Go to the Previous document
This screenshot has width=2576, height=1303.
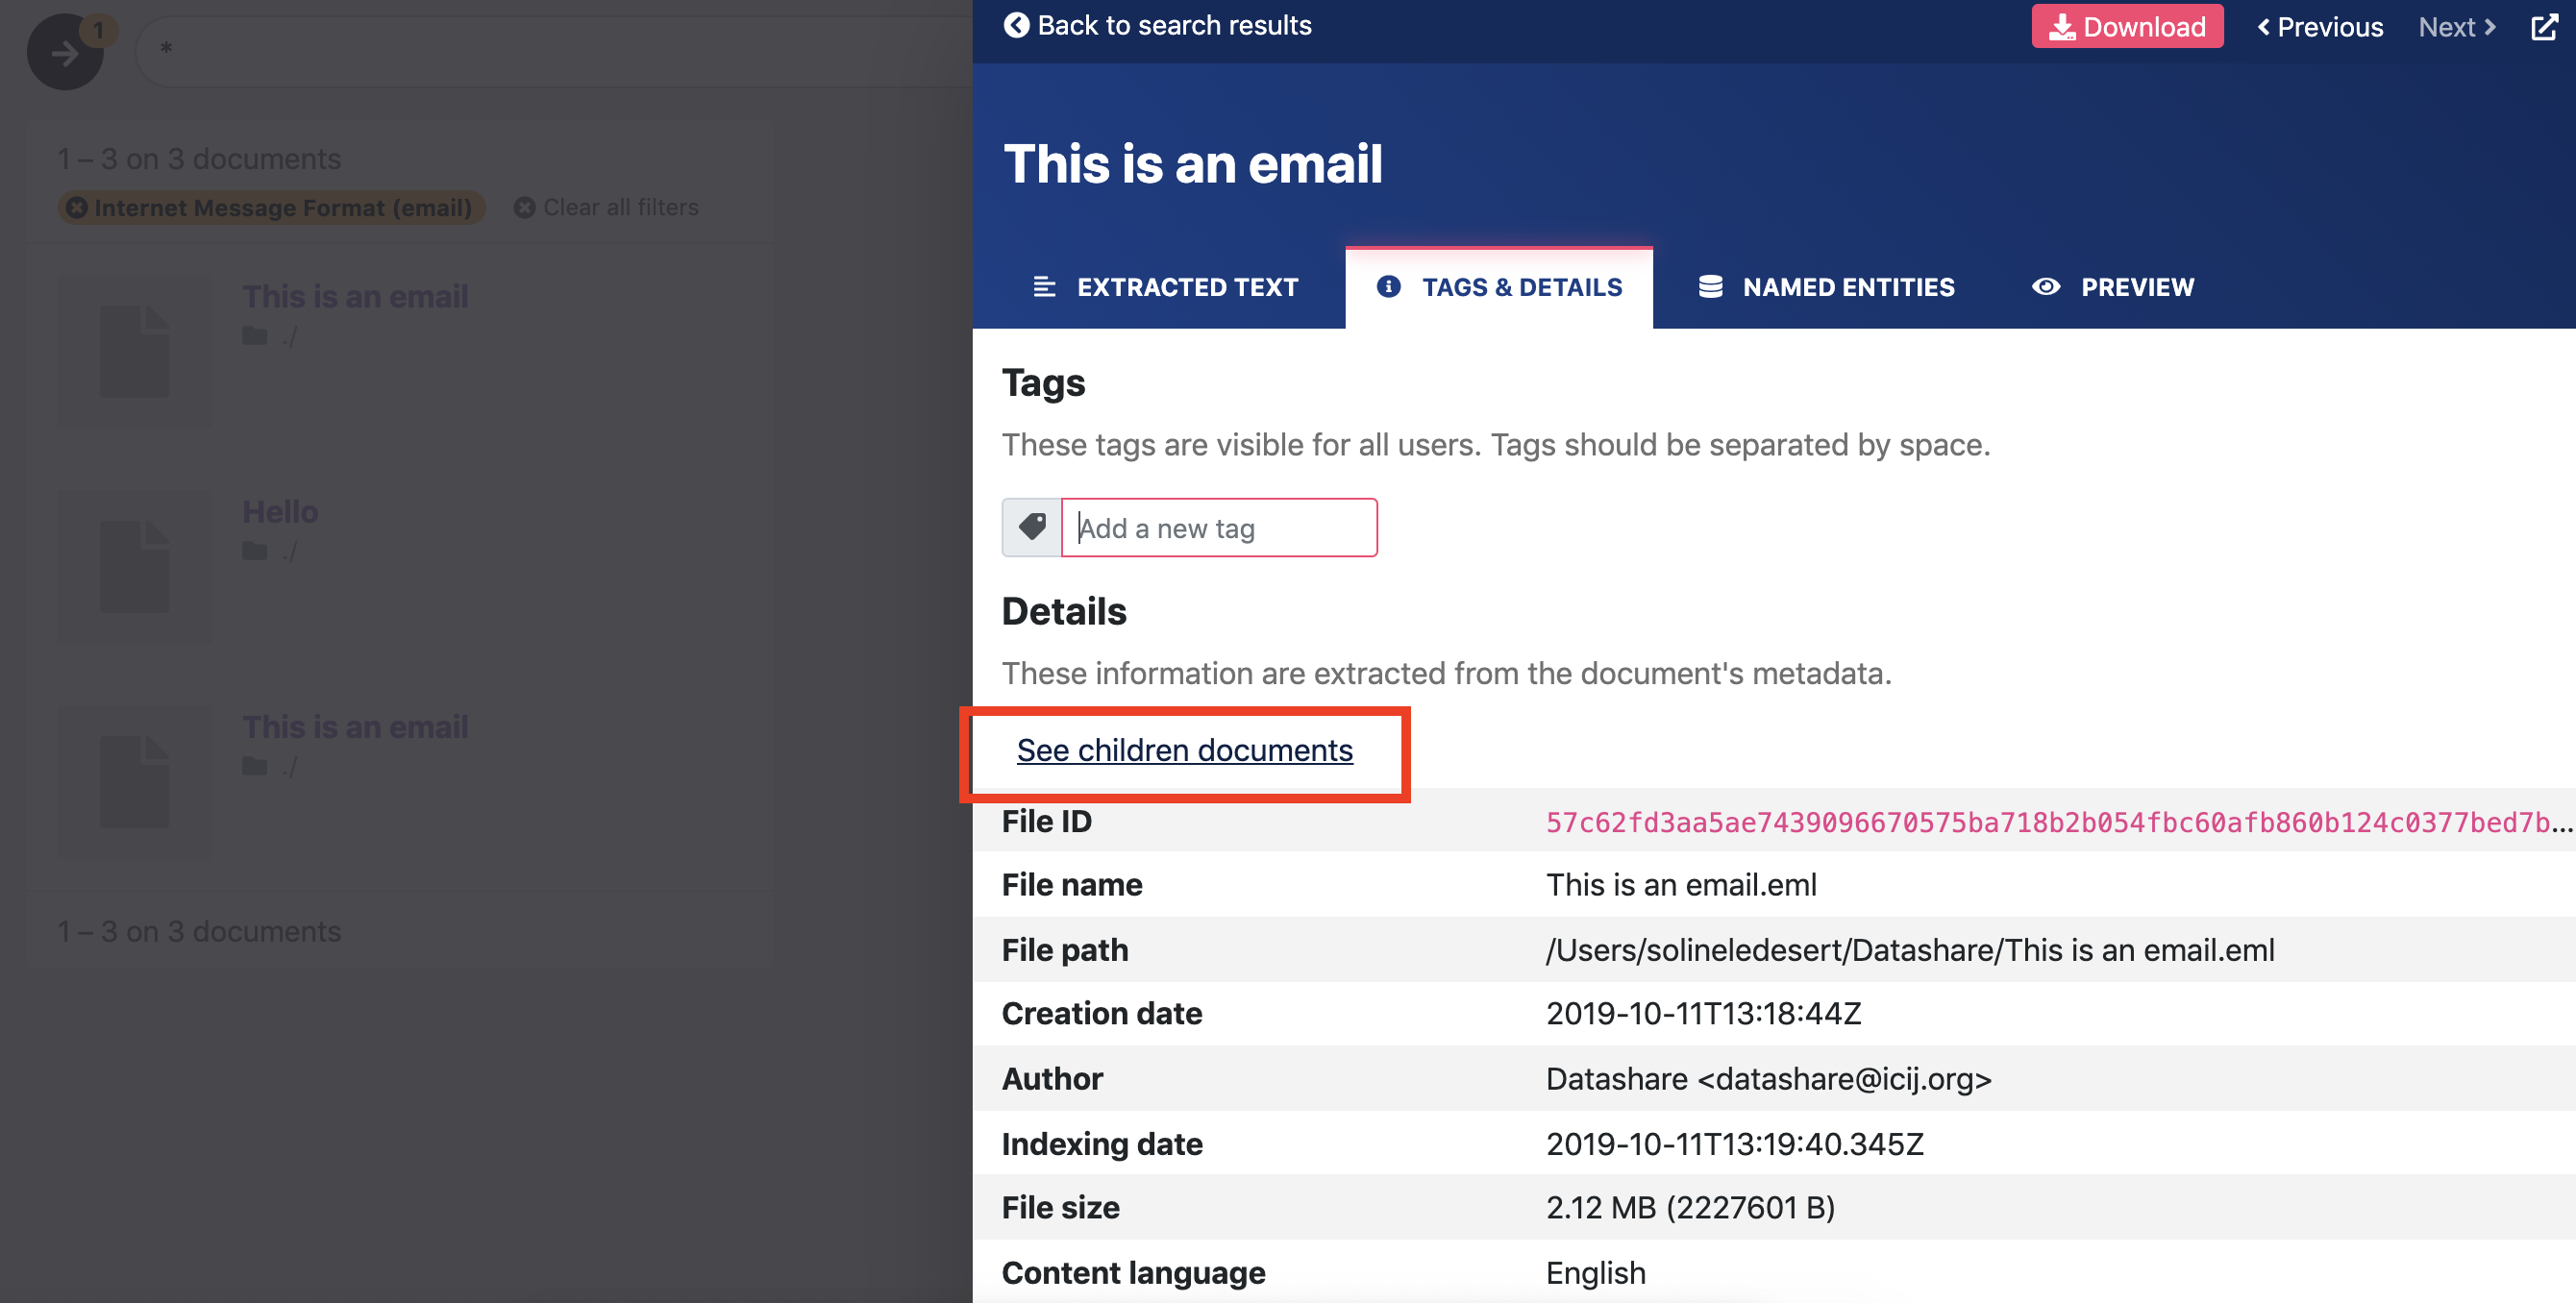coord(2320,27)
